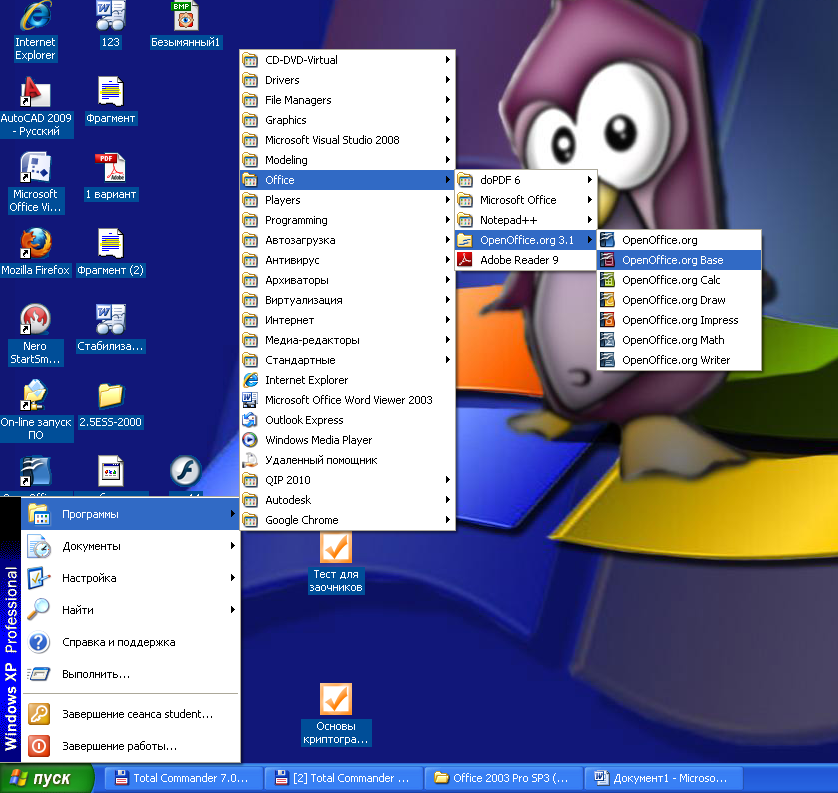Launch Windows Media Player

pos(347,440)
